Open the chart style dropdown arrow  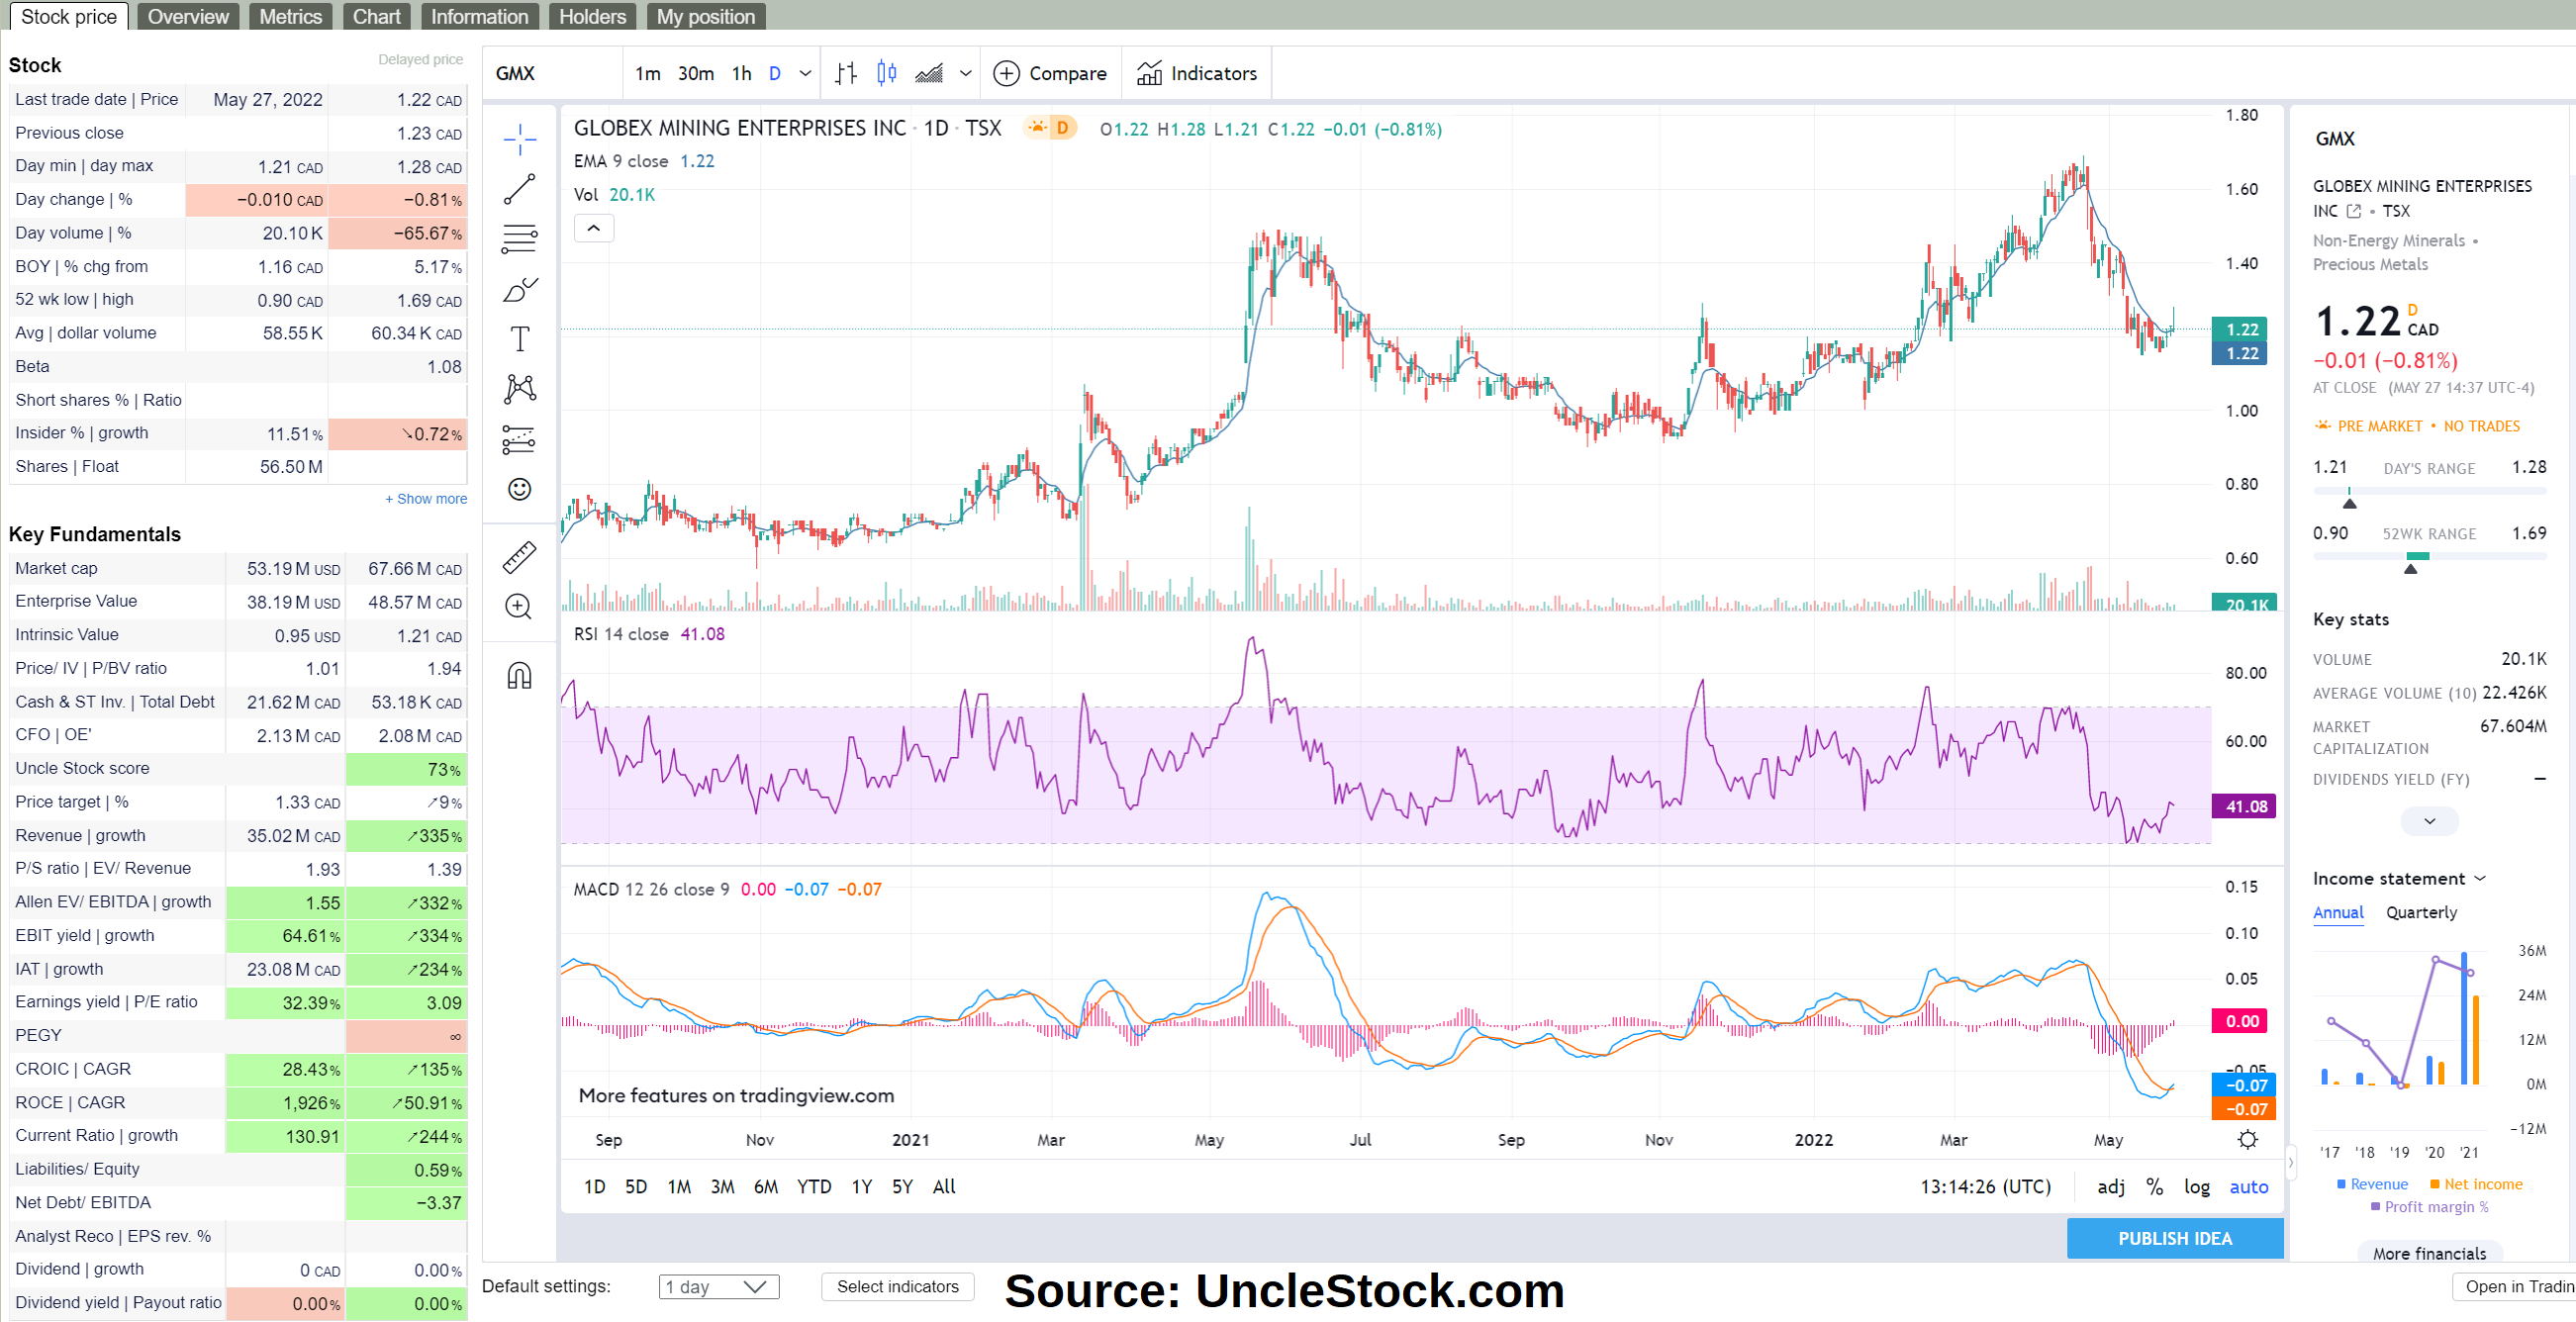click(x=965, y=73)
